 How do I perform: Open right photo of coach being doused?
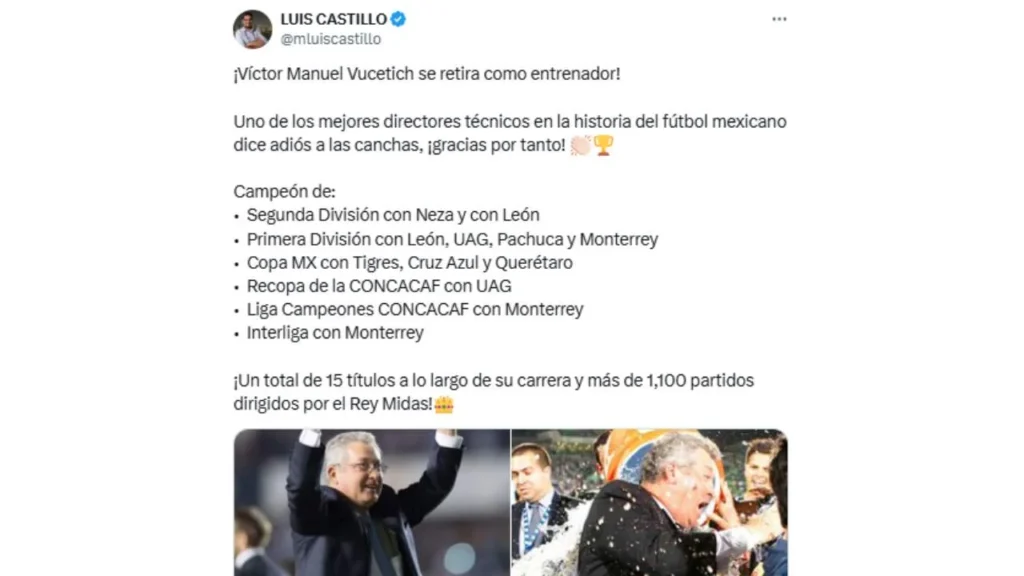tap(650, 502)
